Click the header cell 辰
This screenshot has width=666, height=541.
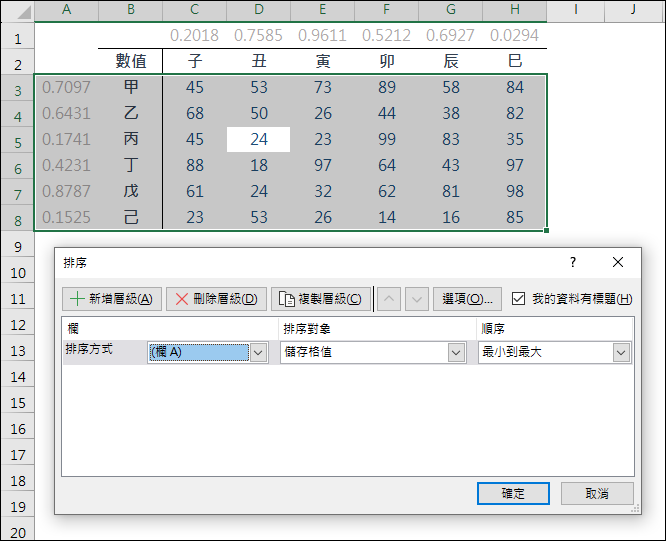tap(451, 62)
